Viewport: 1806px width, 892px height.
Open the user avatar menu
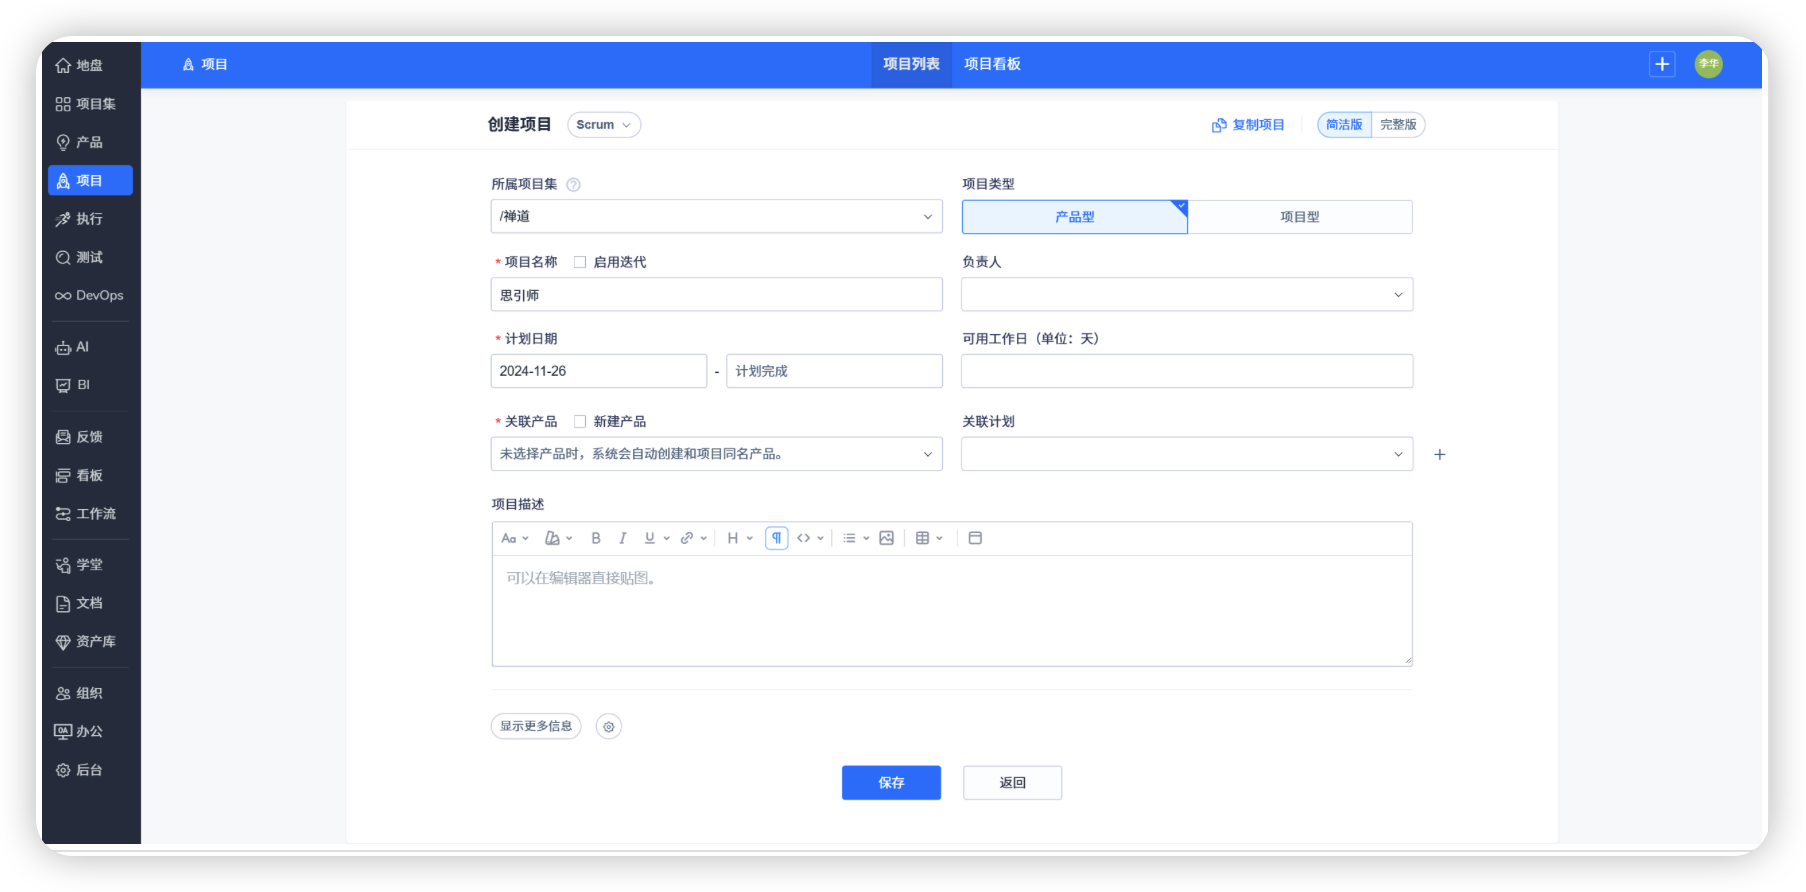click(x=1709, y=64)
